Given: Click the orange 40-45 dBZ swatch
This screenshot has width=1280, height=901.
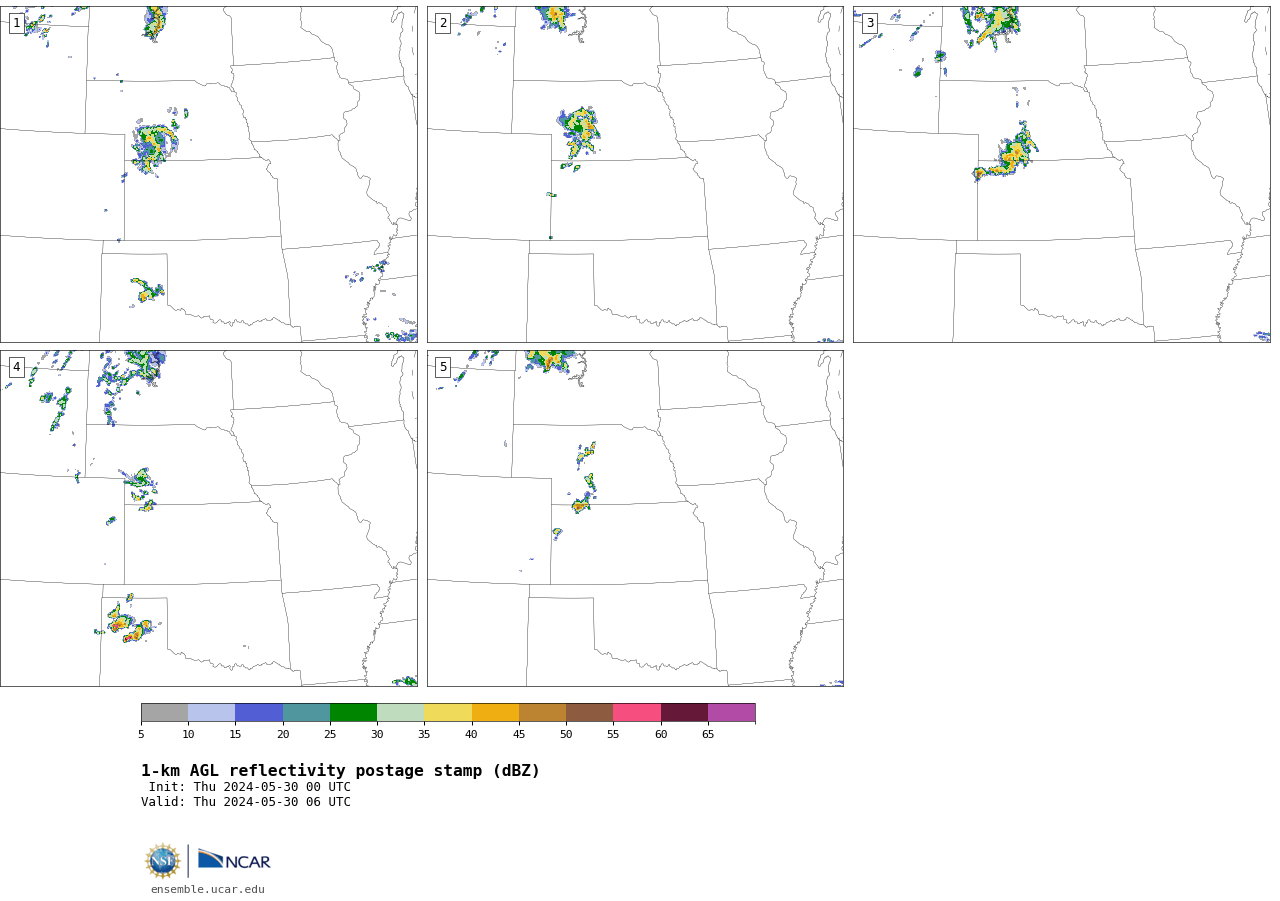Looking at the screenshot, I should (x=495, y=713).
